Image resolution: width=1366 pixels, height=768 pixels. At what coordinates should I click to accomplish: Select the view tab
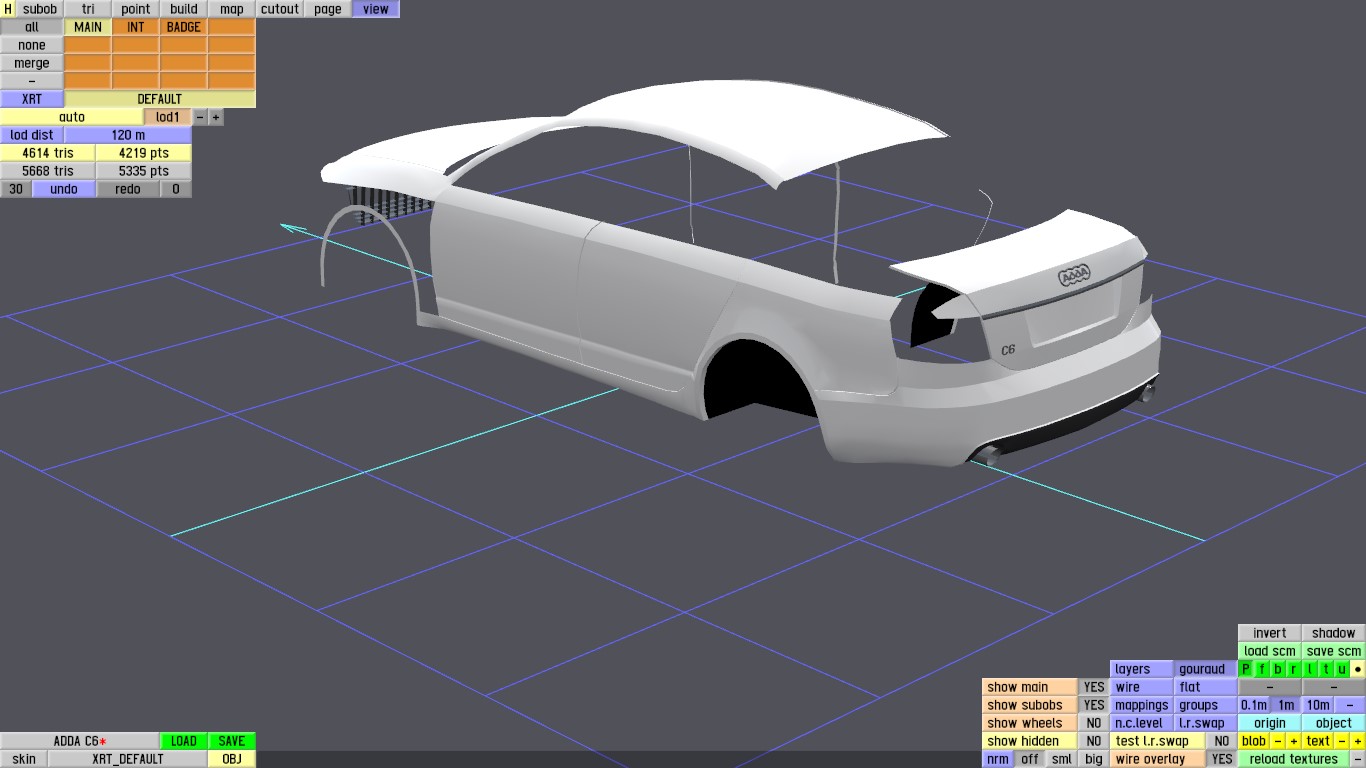(x=376, y=9)
